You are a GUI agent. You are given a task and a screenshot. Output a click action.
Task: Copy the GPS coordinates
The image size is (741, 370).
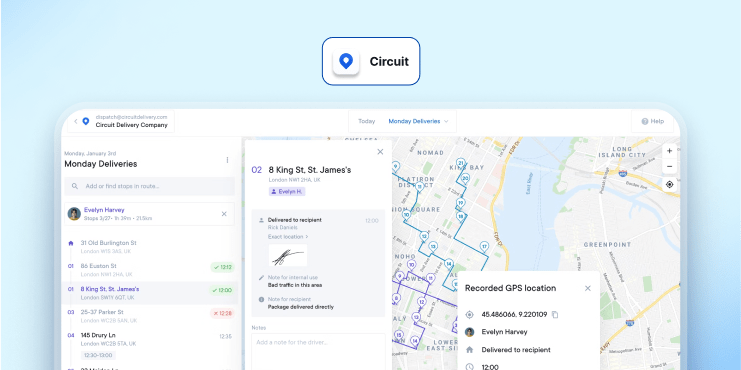(x=555, y=314)
